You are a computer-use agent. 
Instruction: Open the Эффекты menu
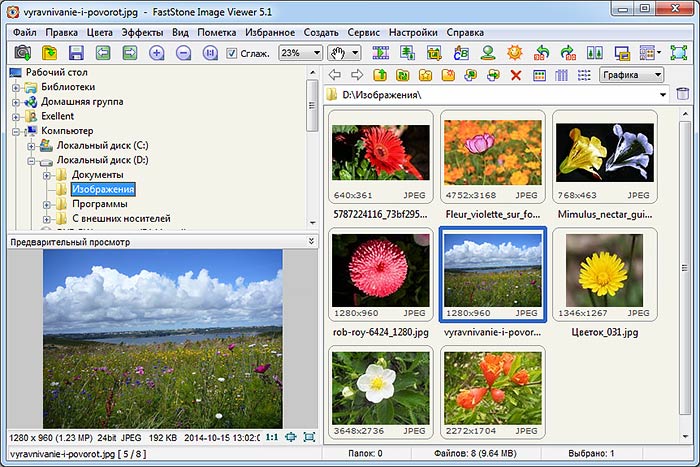[x=142, y=32]
